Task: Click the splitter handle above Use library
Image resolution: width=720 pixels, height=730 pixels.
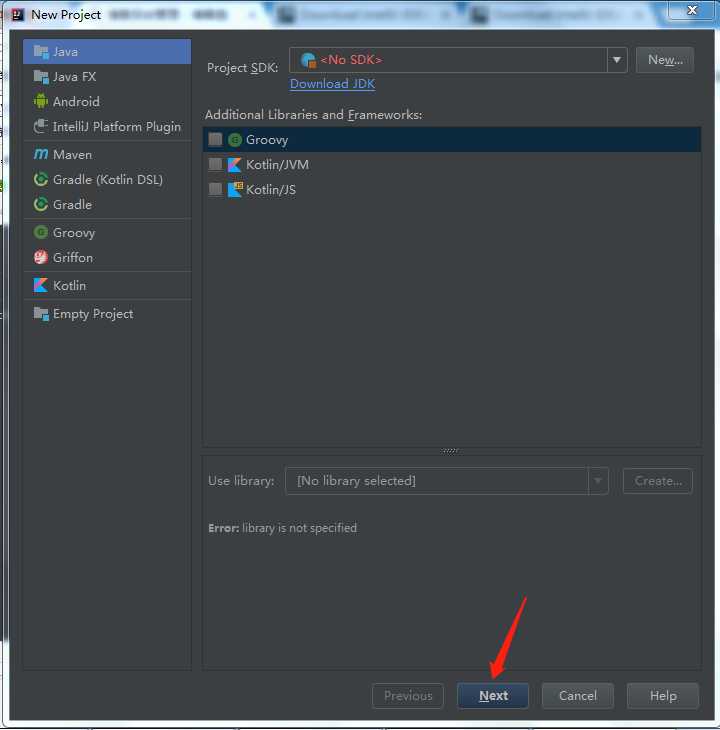Action: click(x=450, y=451)
